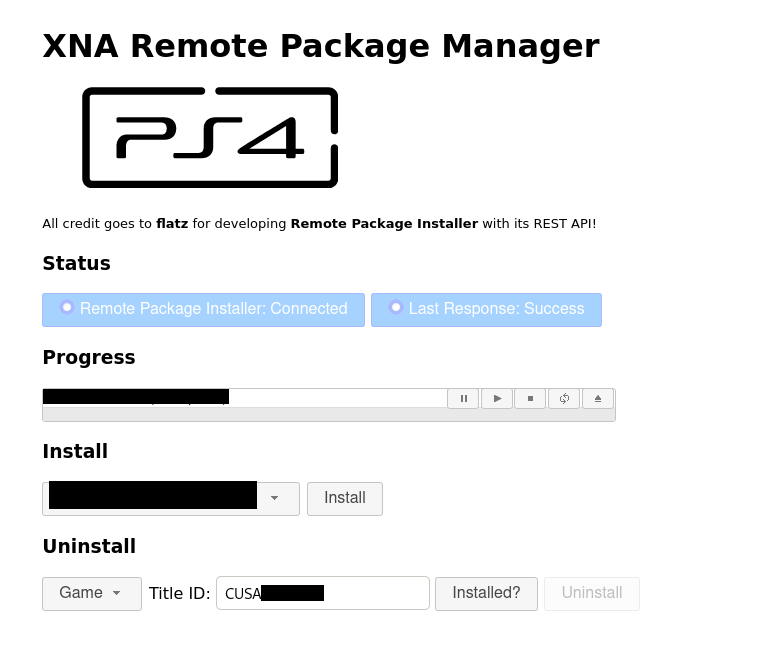Pause the current package transfer
Viewport: 761px width, 652px height.
[463, 399]
